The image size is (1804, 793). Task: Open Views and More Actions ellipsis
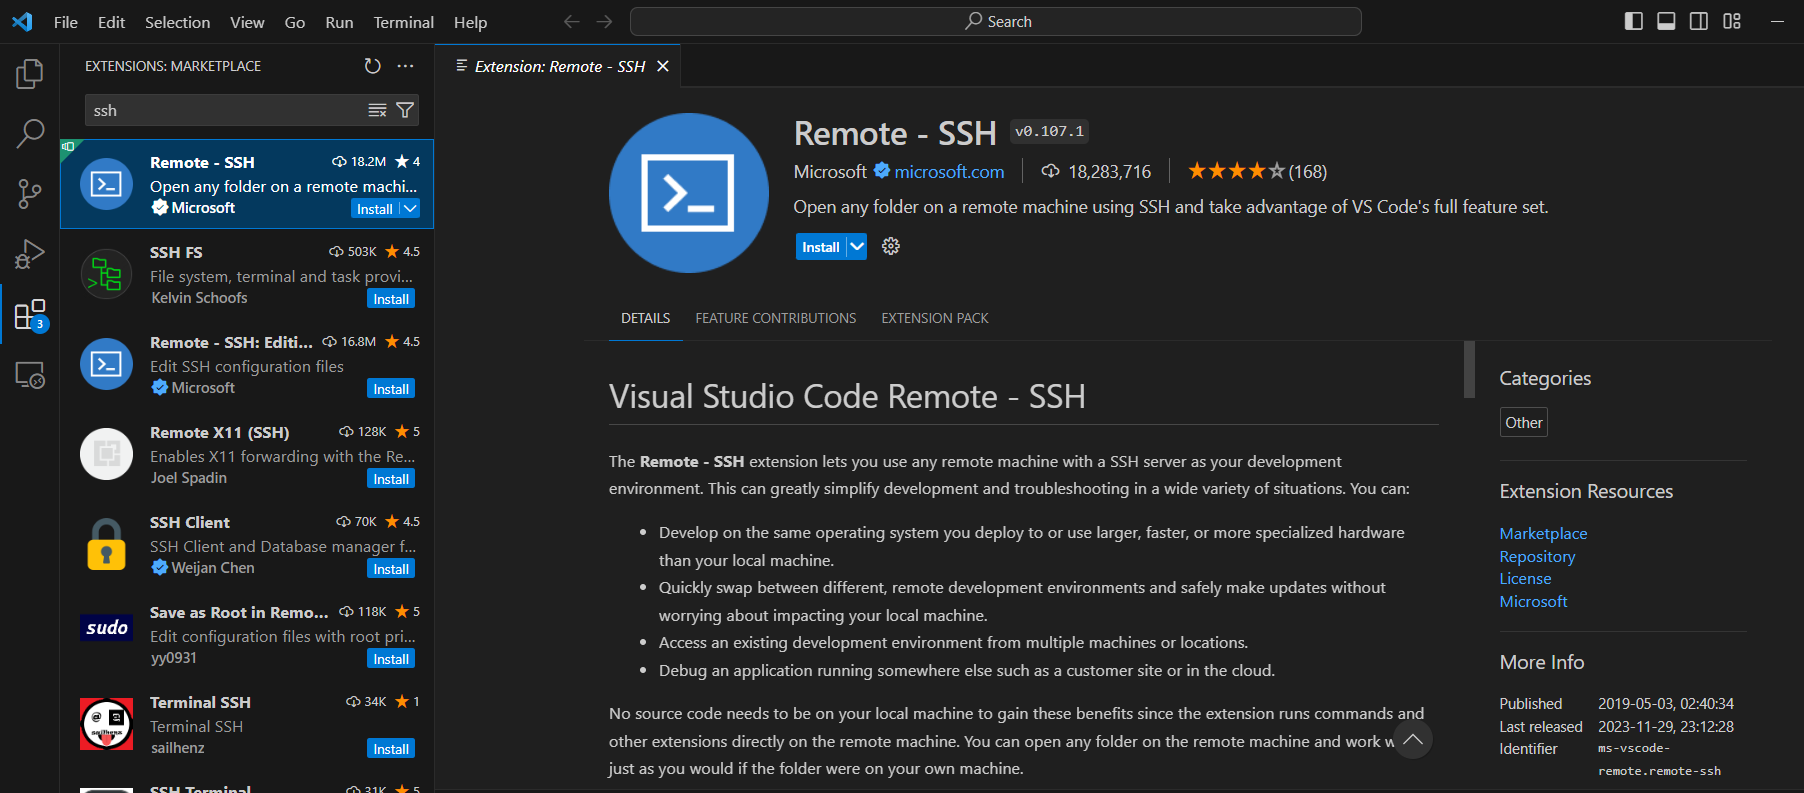[x=405, y=66]
